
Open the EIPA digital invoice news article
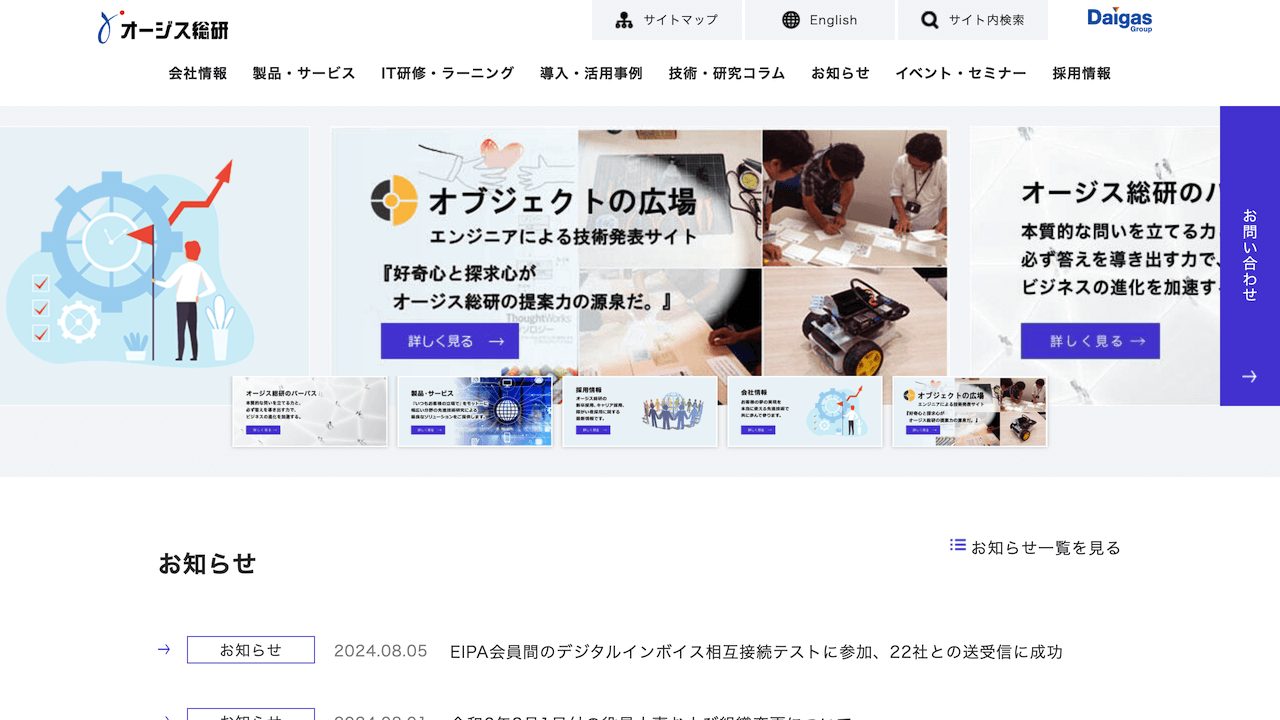point(756,651)
